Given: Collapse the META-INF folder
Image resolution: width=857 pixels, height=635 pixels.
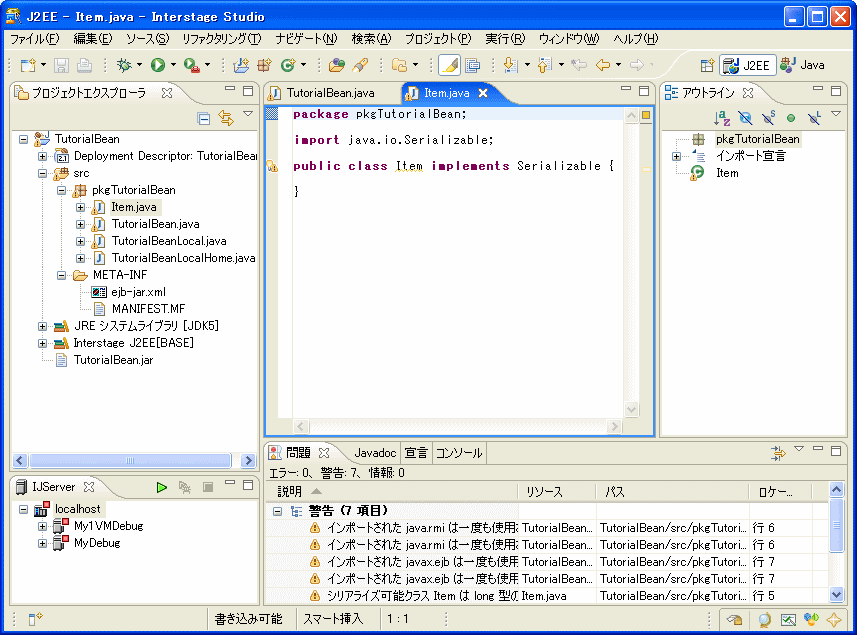Looking at the screenshot, I should click(62, 275).
